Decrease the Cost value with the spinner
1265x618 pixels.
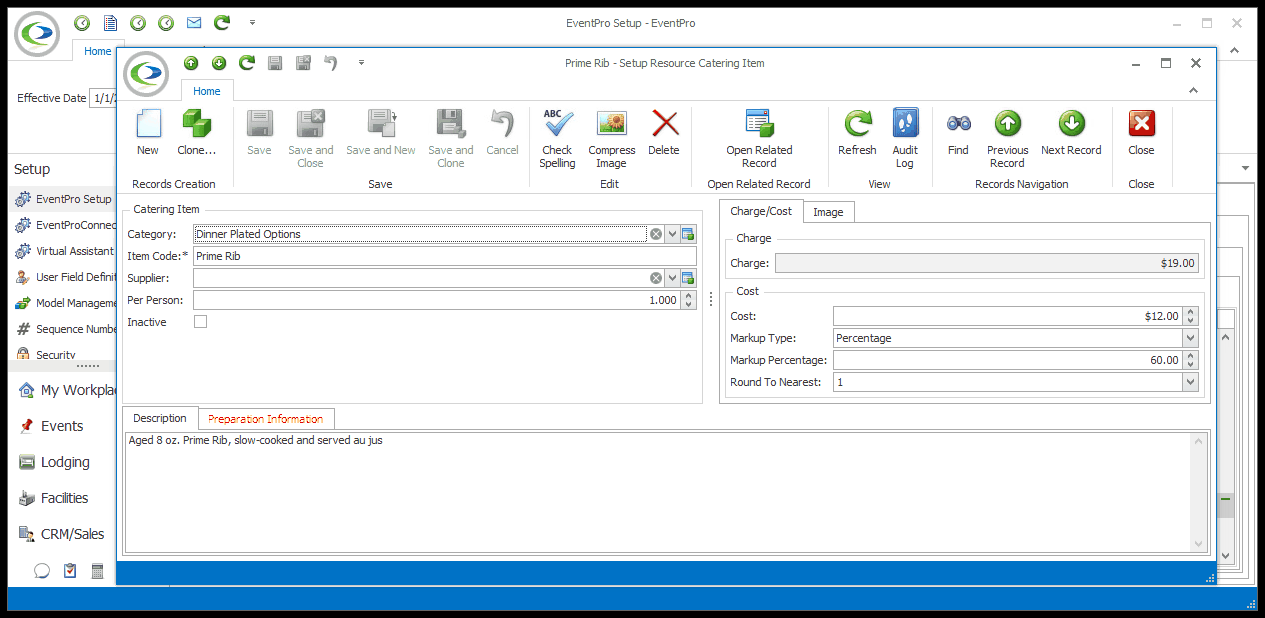(1190, 320)
